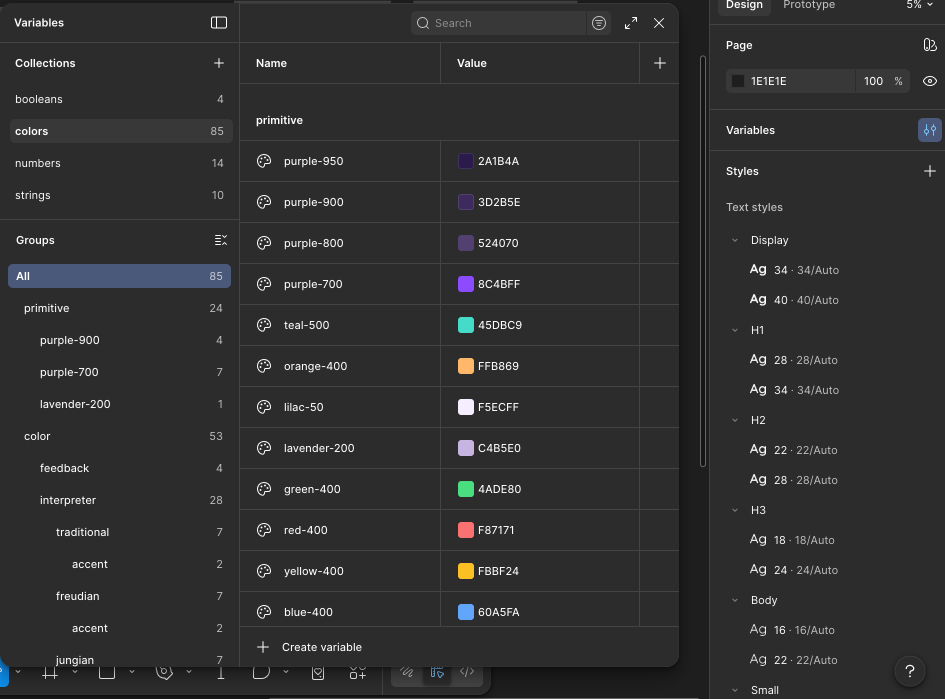This screenshot has width=945, height=699.
Task: Switch to Dev Mode code toggle
Action: (x=467, y=671)
